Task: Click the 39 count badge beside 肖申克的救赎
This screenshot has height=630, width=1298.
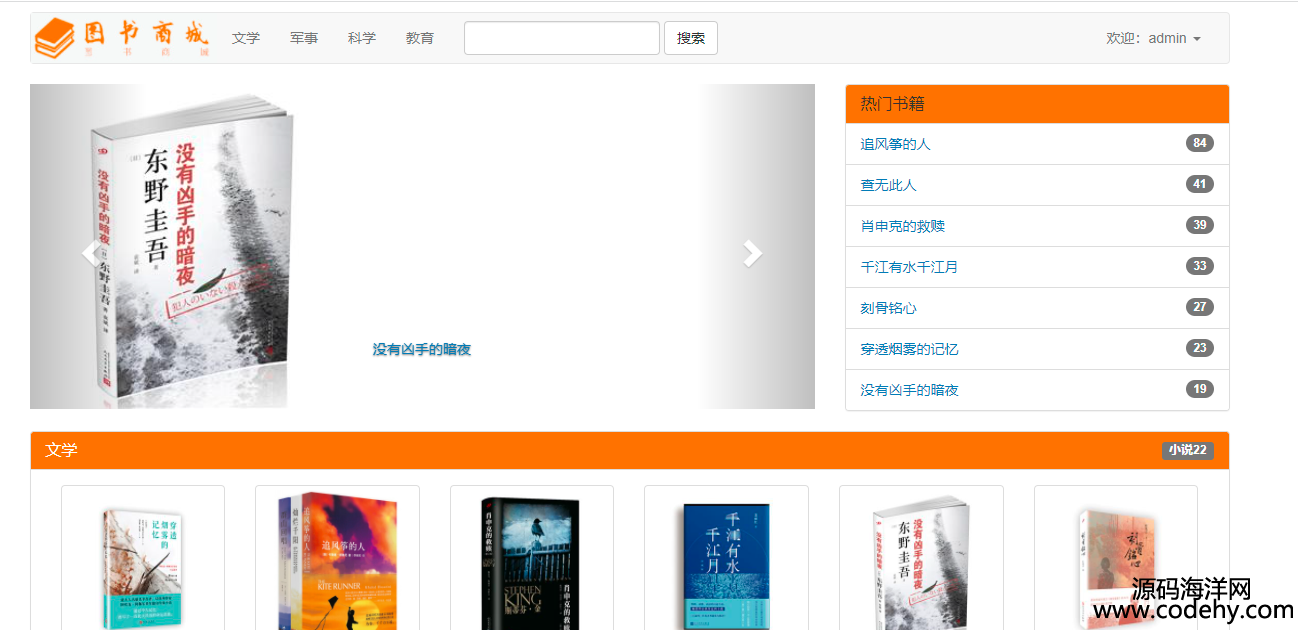Action: click(1200, 225)
